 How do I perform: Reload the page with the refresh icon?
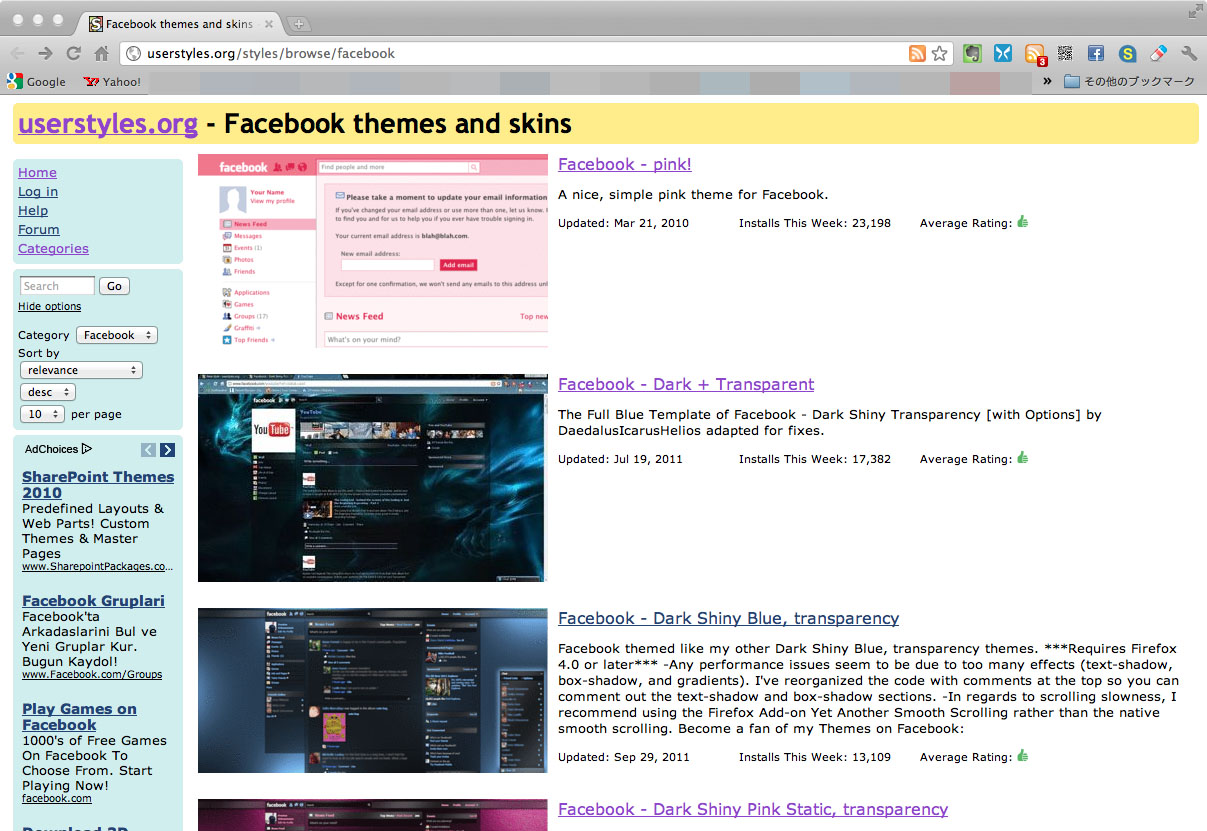73,54
